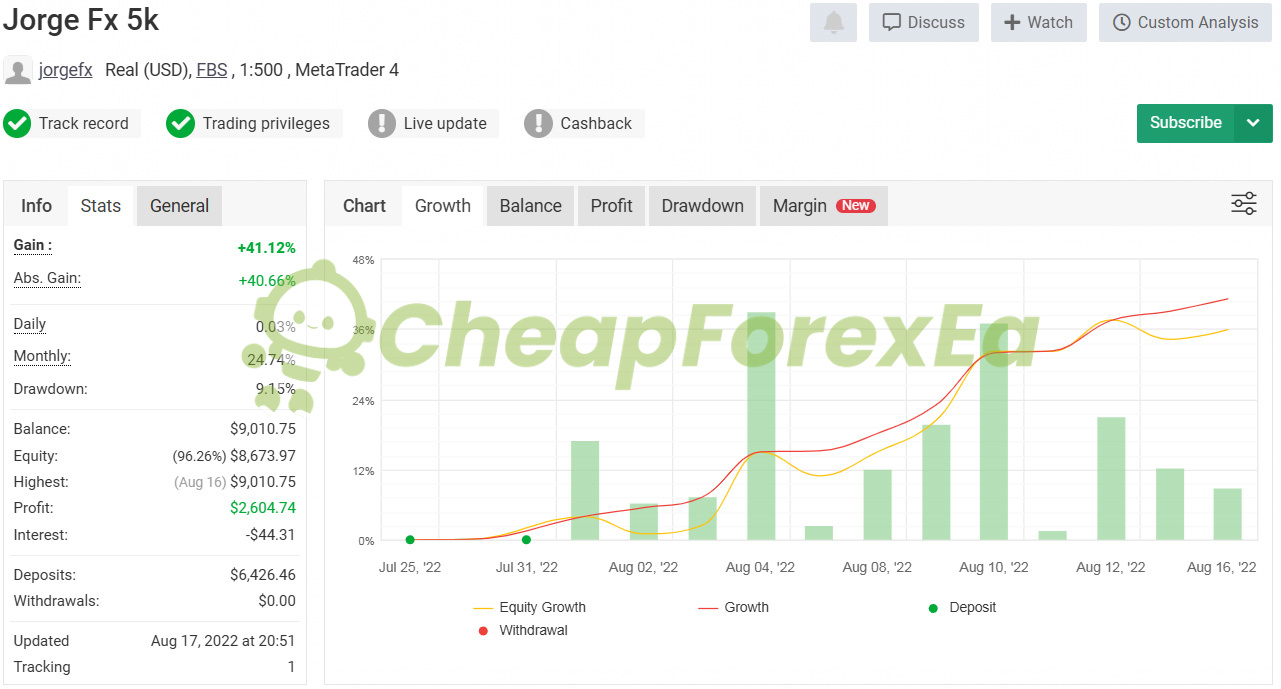1281x689 pixels.
Task: Click the Track record label
Action: pos(84,124)
